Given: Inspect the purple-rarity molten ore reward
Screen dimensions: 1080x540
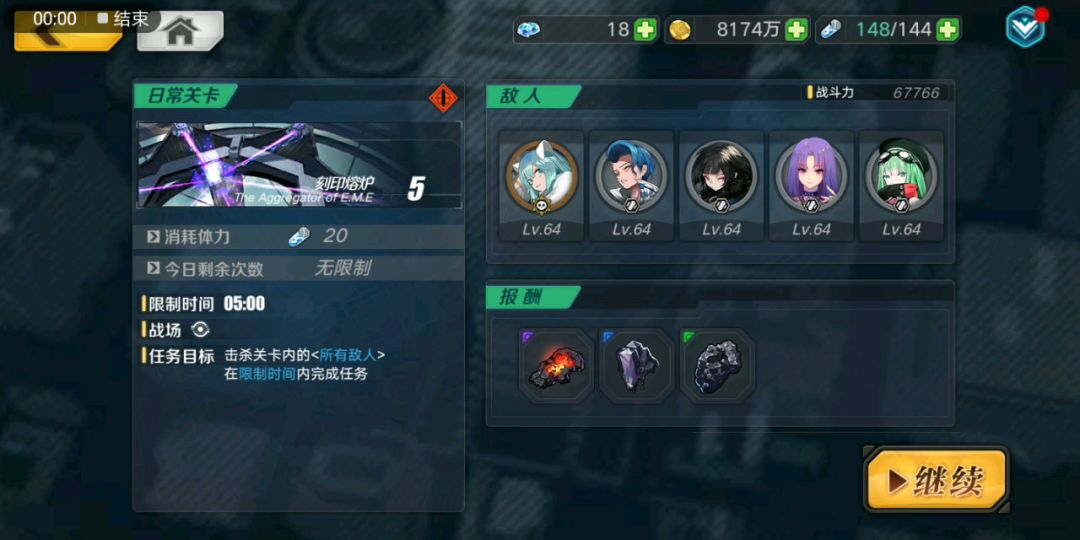Looking at the screenshot, I should [x=556, y=366].
